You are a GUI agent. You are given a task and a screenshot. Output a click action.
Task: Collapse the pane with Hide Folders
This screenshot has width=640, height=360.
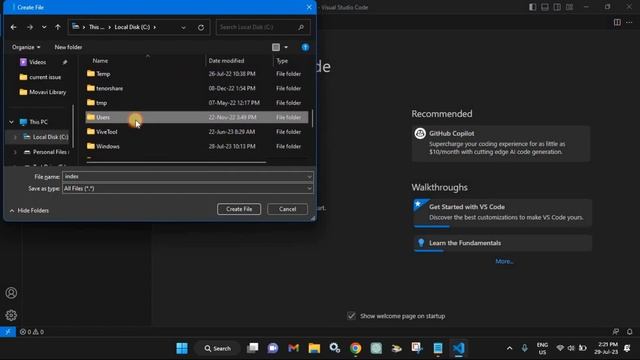point(29,211)
